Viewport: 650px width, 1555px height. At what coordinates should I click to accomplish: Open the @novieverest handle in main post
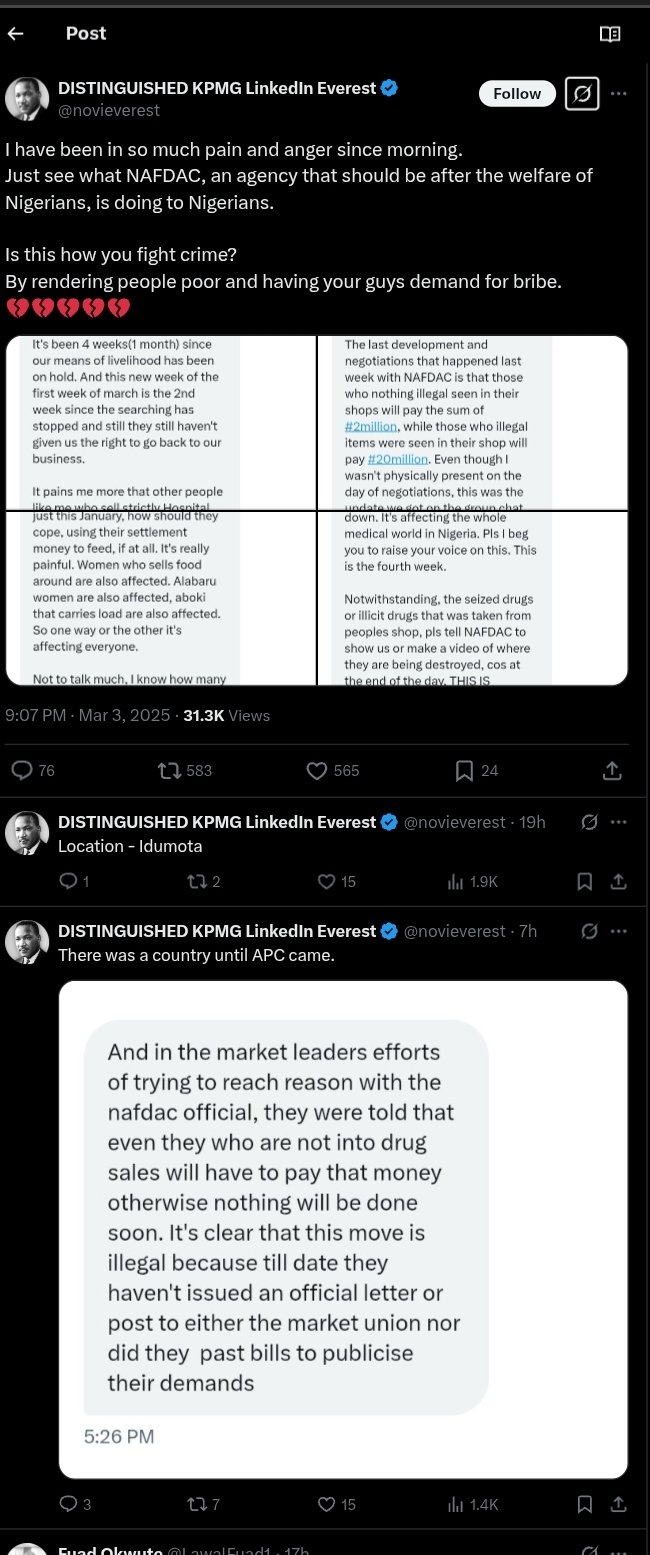point(109,110)
